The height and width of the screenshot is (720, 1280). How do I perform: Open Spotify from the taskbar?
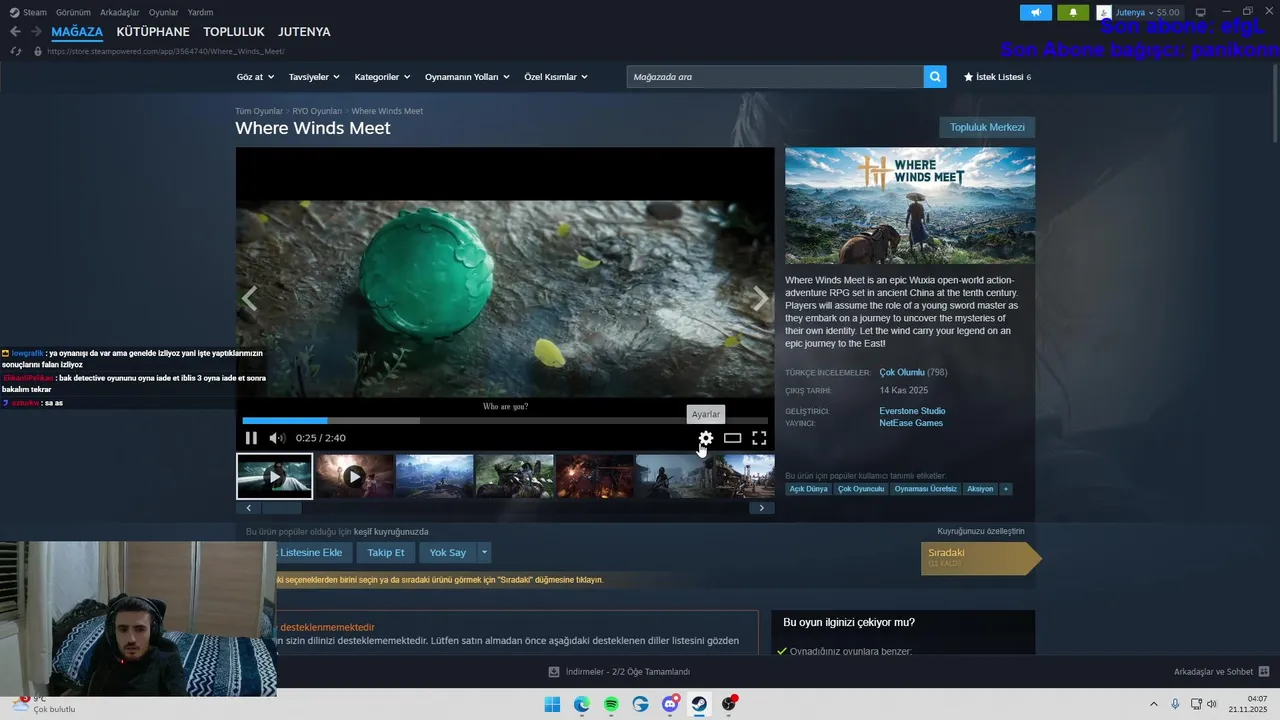click(x=611, y=704)
